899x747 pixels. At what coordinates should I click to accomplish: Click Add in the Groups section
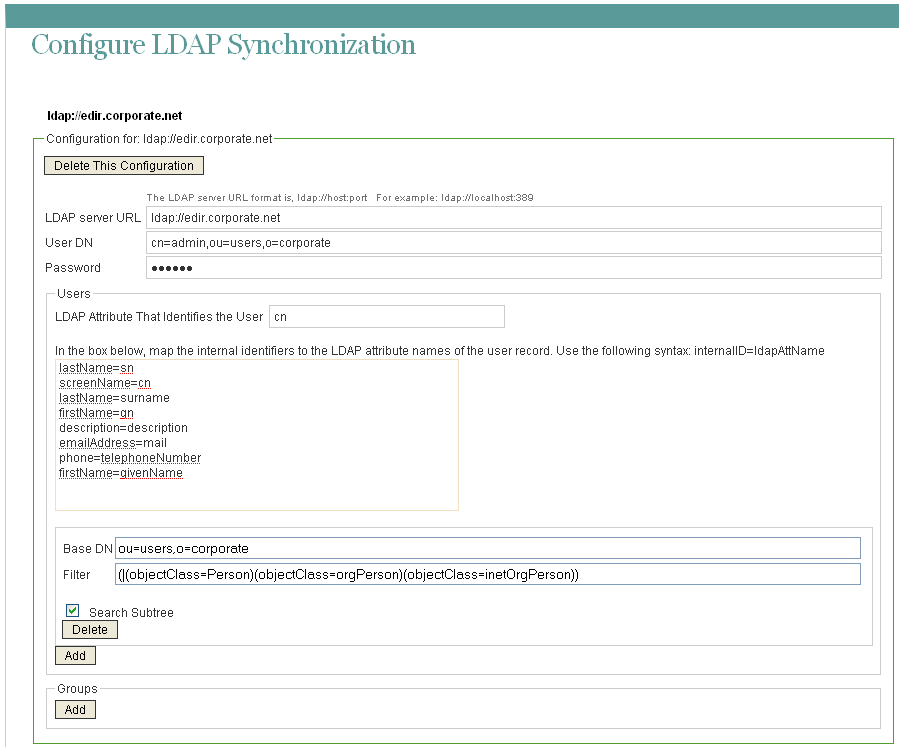(x=75, y=709)
